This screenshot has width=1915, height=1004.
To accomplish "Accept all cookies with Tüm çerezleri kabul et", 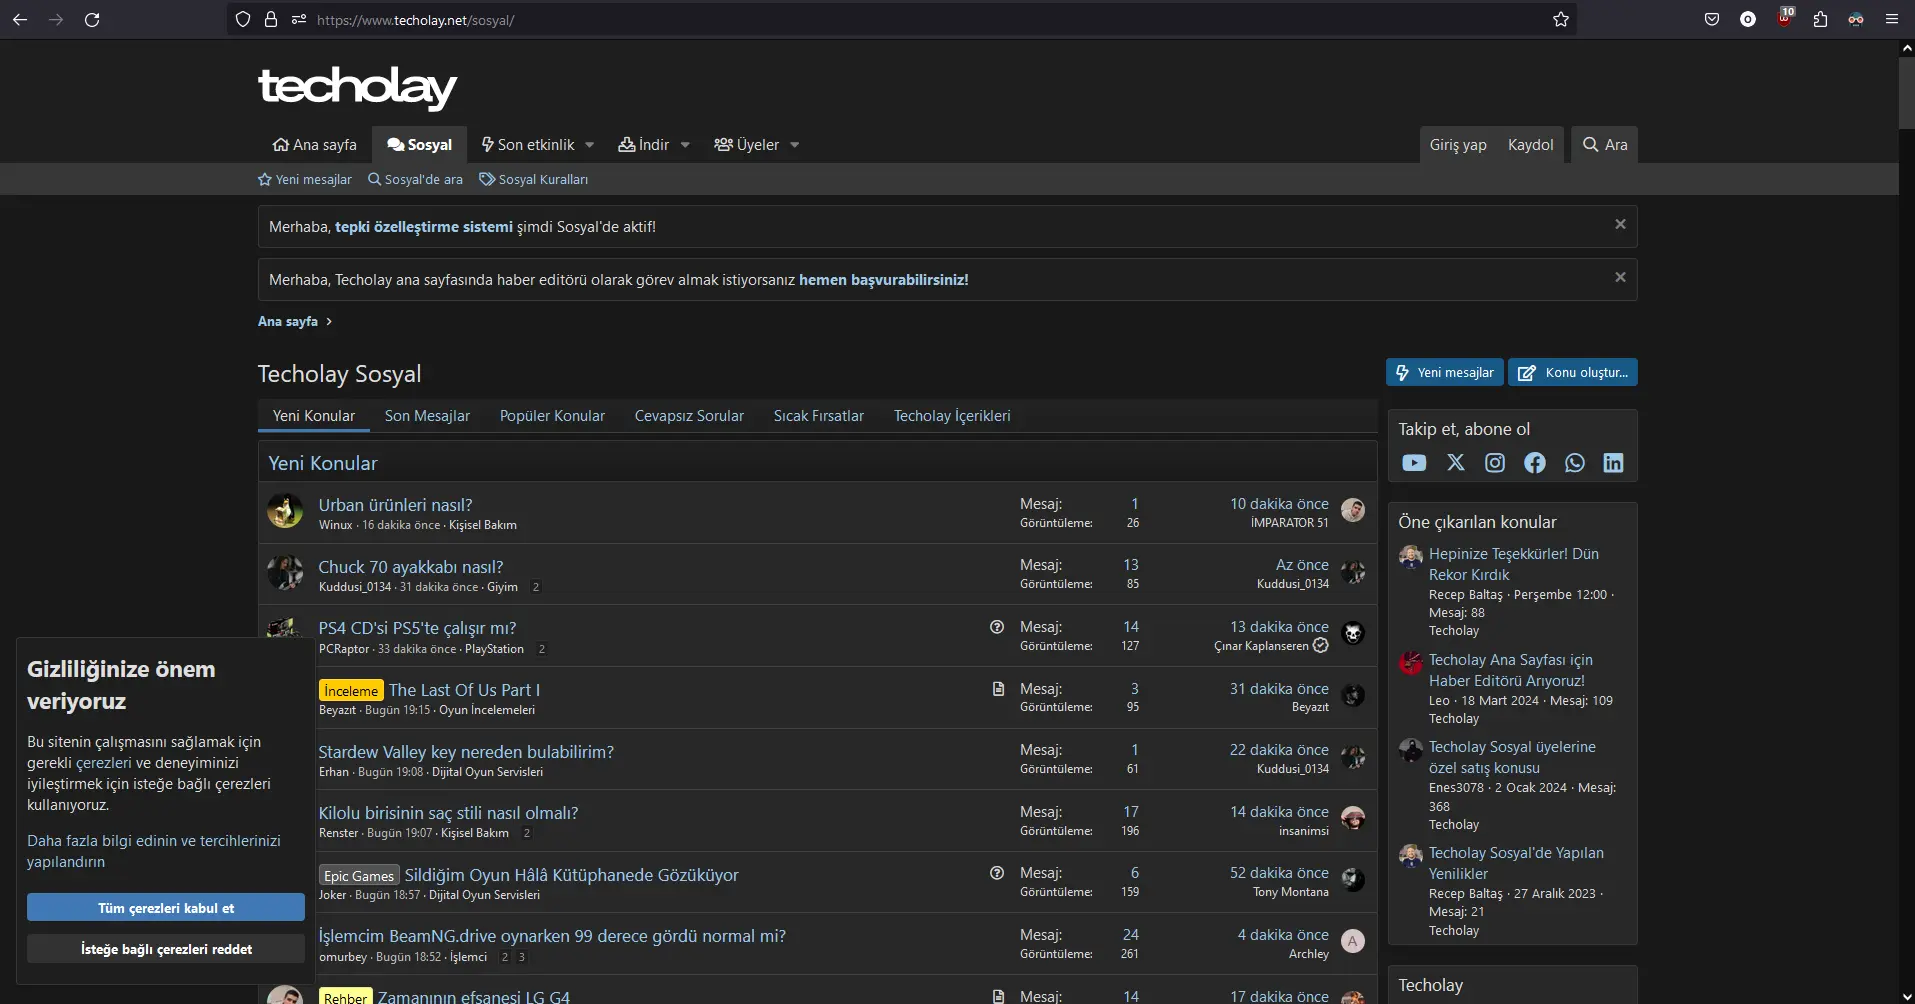I will pyautogui.click(x=166, y=908).
